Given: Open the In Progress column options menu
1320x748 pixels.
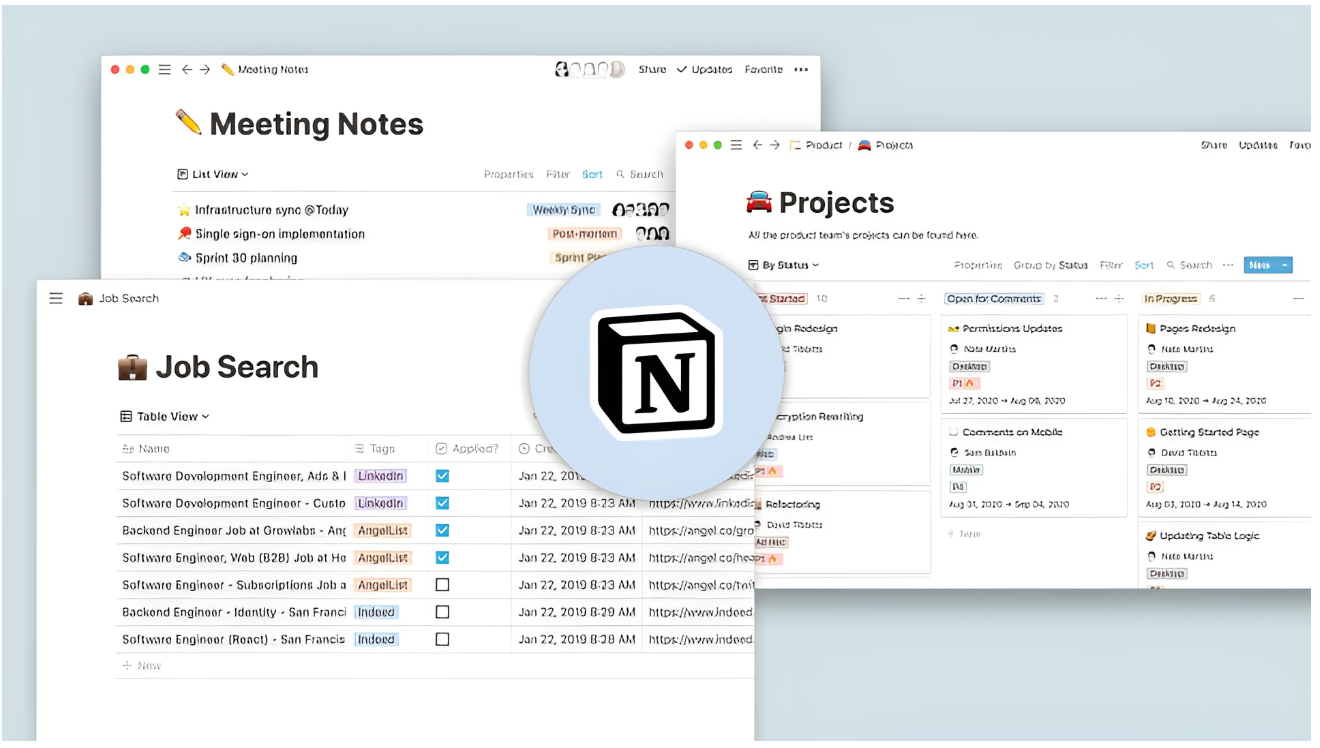Looking at the screenshot, I should point(1299,299).
